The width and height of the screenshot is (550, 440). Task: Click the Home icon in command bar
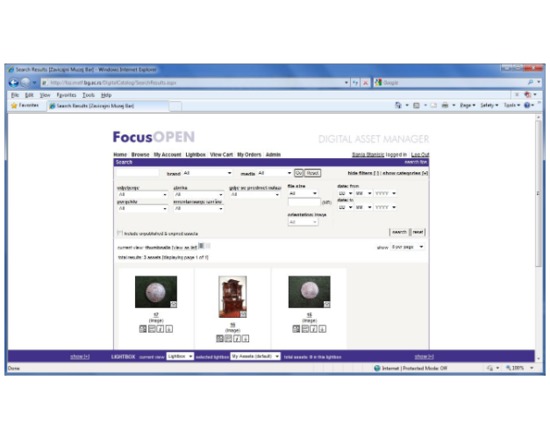(398, 105)
